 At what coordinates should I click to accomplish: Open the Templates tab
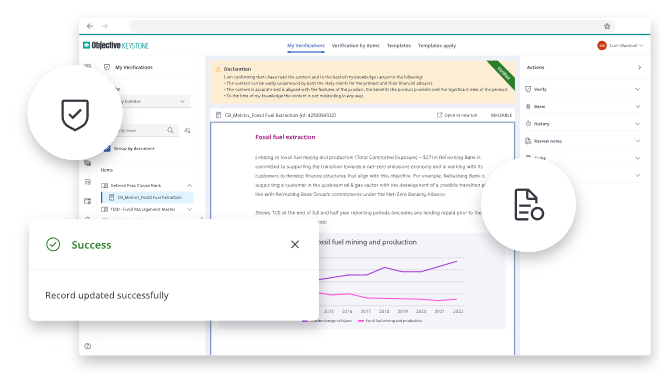pyautogui.click(x=399, y=45)
